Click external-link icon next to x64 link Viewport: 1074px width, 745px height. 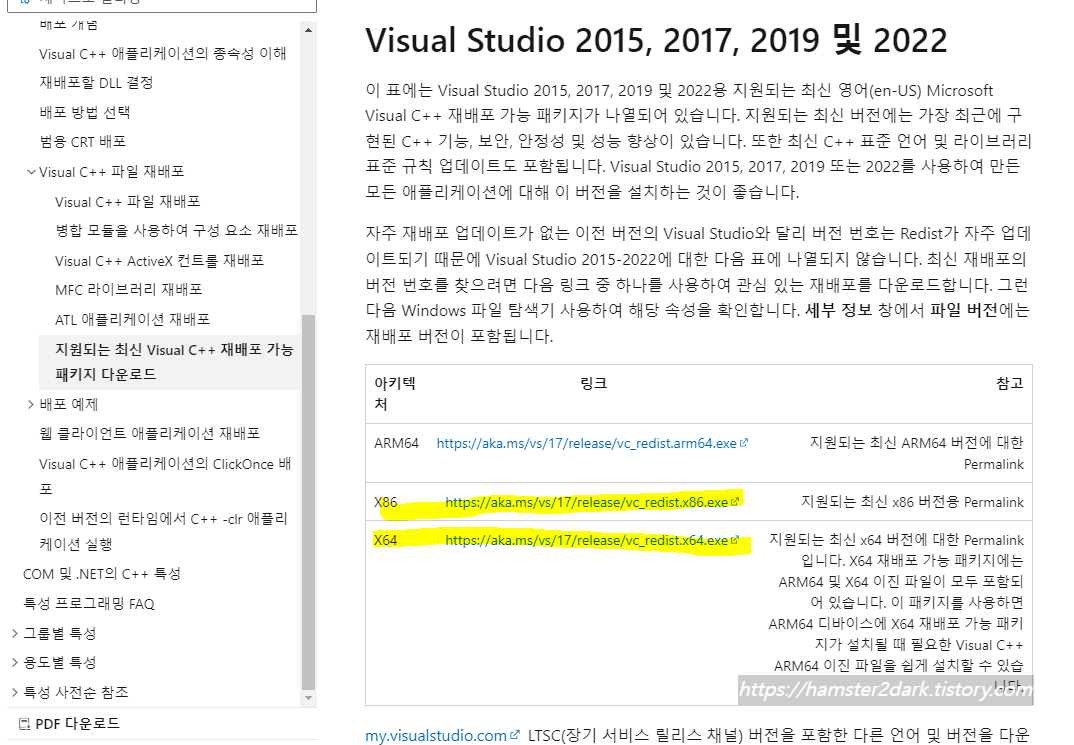pyautogui.click(x=735, y=540)
